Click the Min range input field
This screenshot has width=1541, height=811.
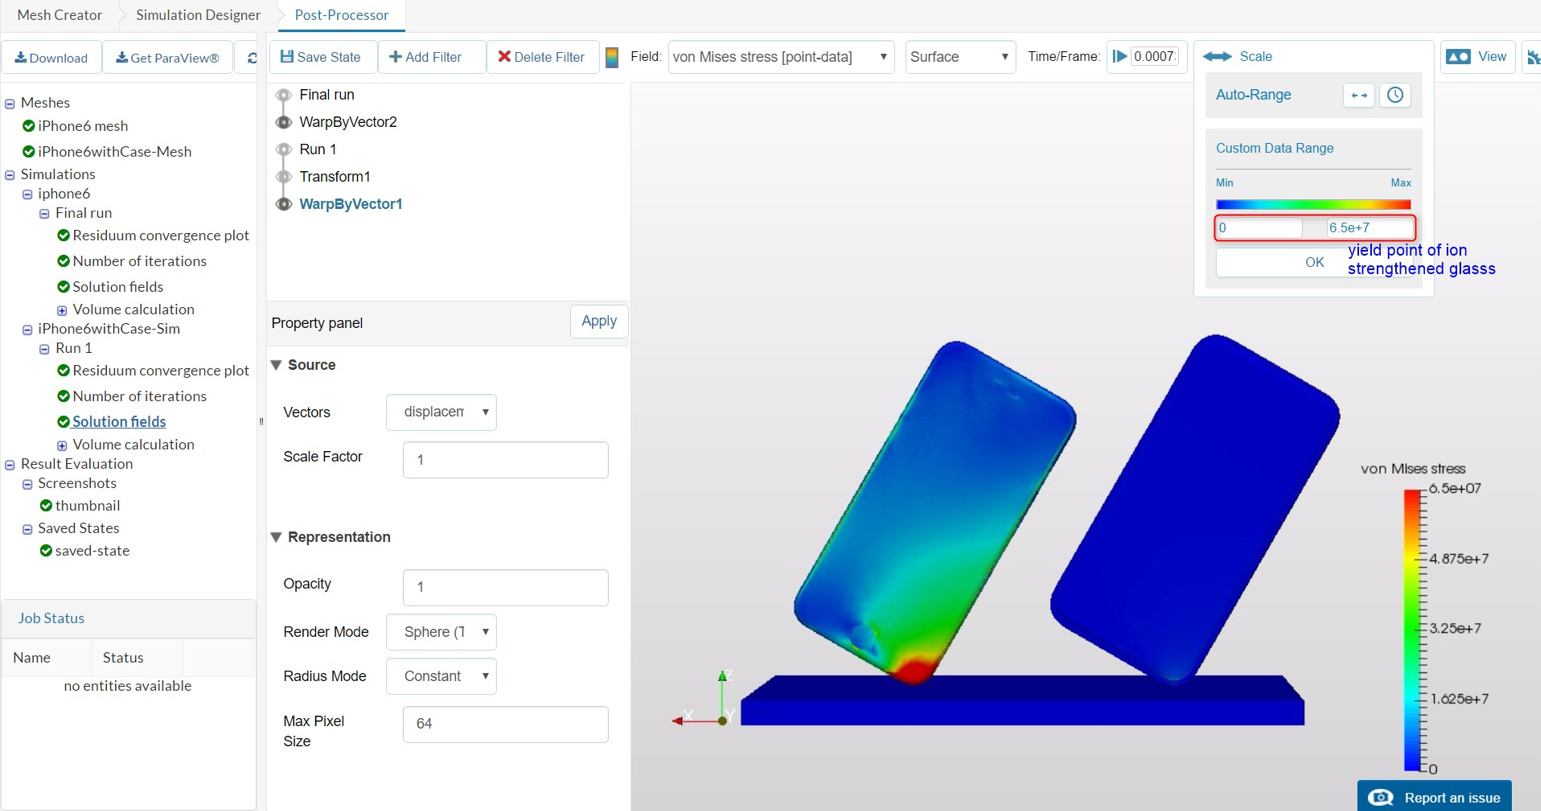click(1259, 228)
